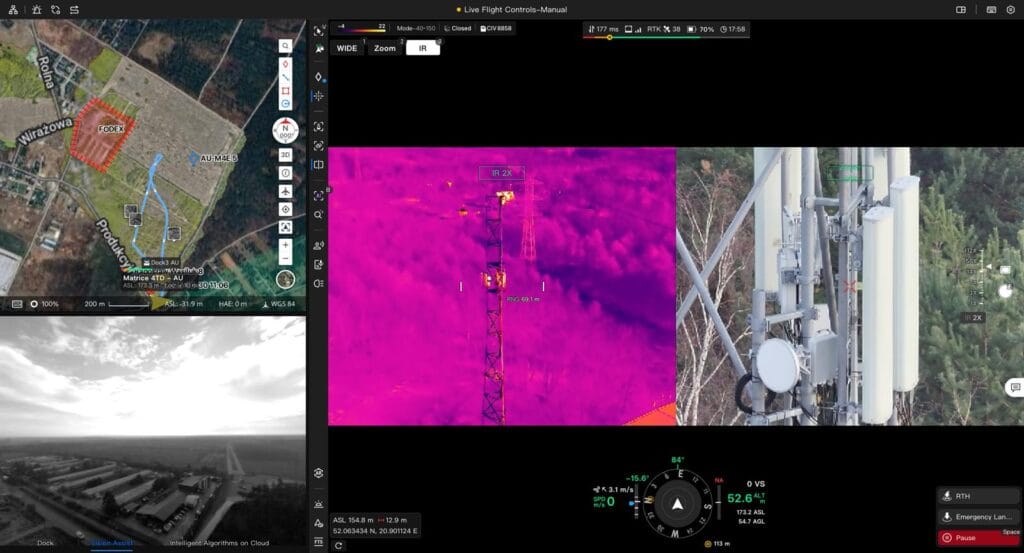Click the chat message icon at right edge
Image resolution: width=1024 pixels, height=553 pixels.
(x=1016, y=388)
